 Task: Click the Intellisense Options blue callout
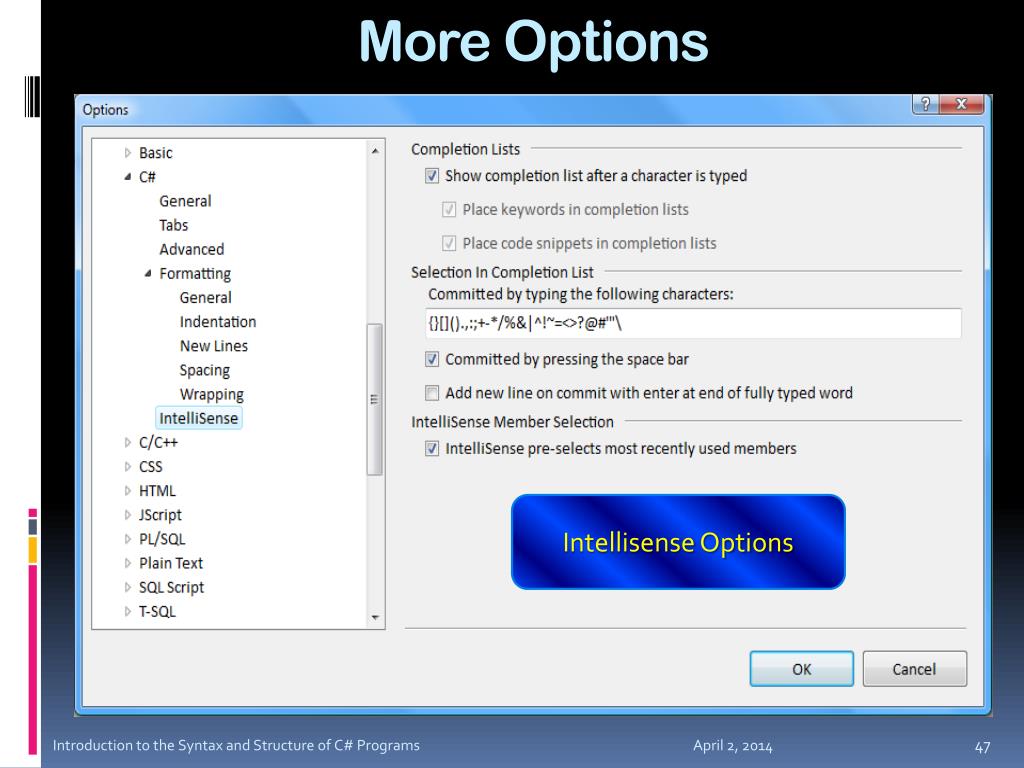[x=678, y=542]
